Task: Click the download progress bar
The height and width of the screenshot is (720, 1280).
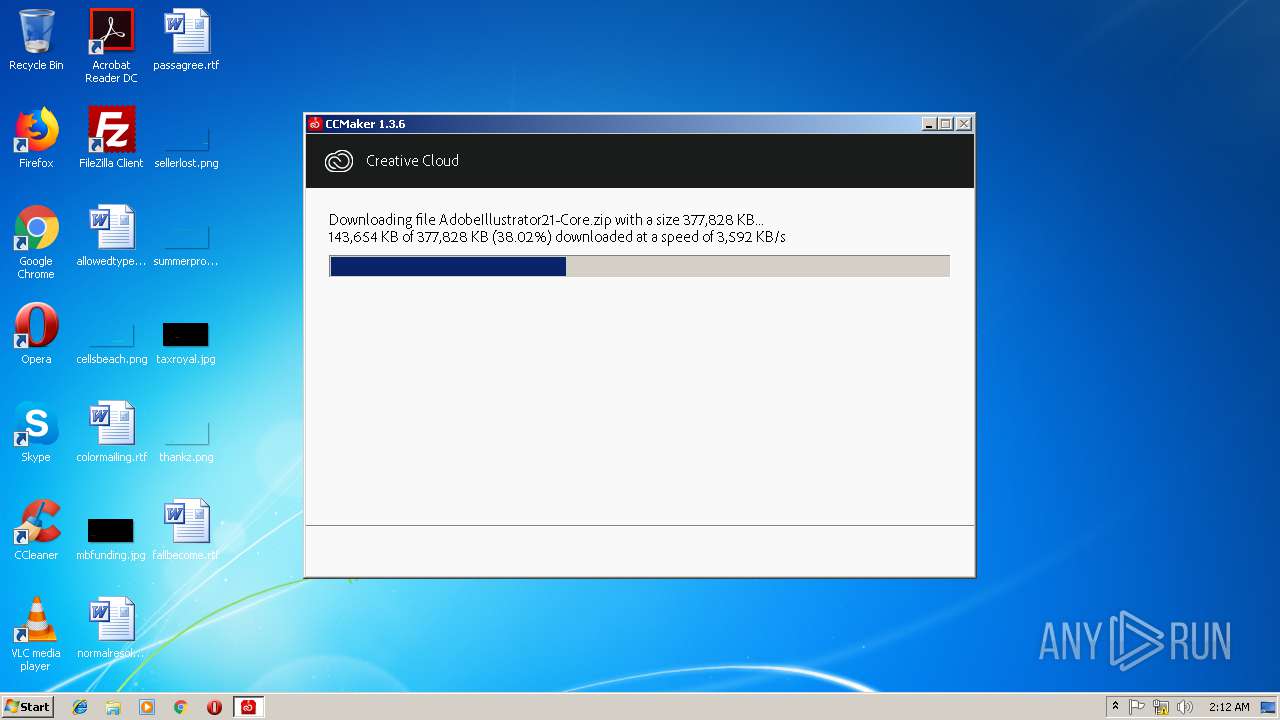Action: [639, 266]
